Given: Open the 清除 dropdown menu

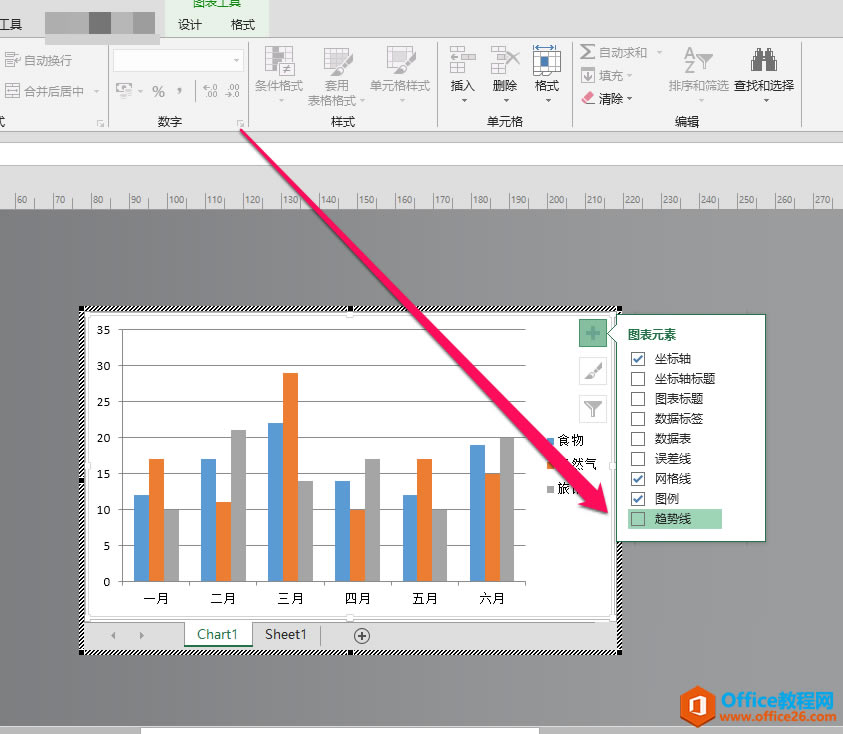Looking at the screenshot, I should 631,99.
